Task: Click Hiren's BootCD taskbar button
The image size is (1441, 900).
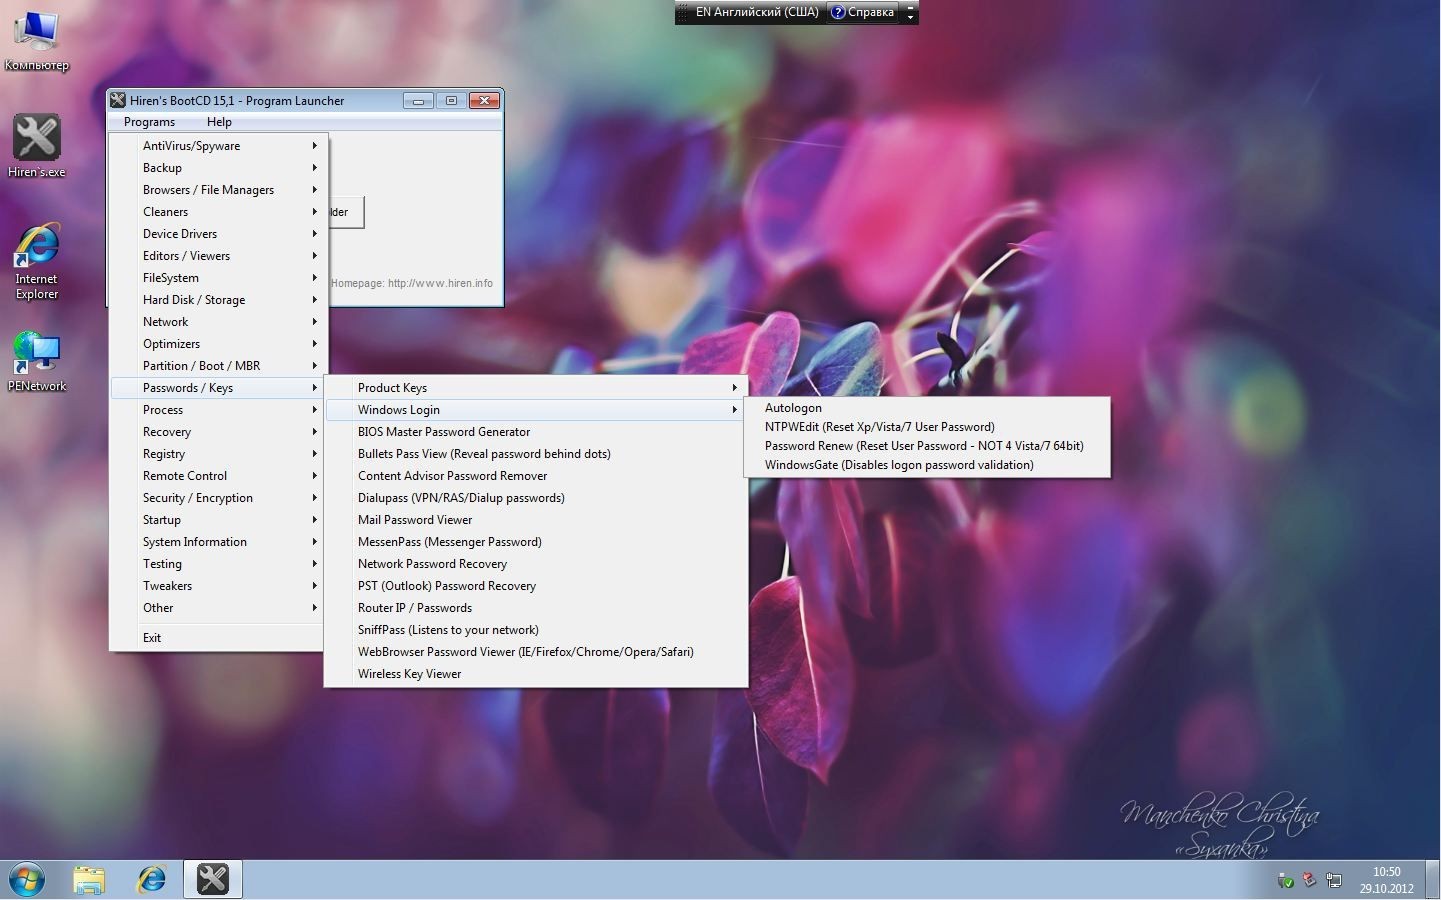Action: click(x=213, y=880)
